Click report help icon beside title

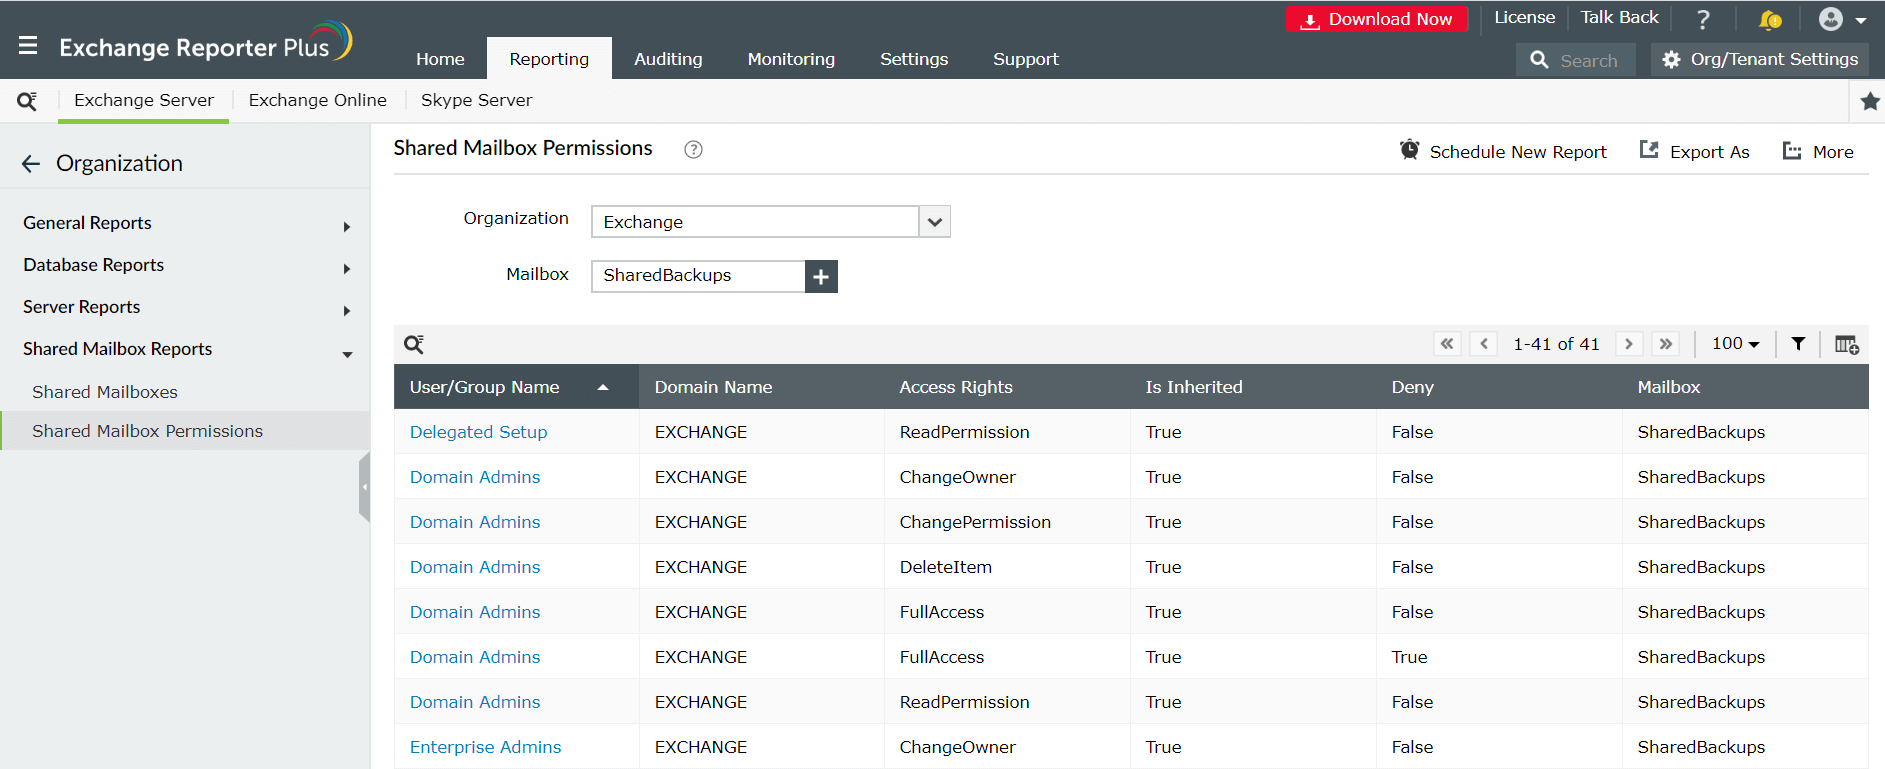pyautogui.click(x=693, y=150)
